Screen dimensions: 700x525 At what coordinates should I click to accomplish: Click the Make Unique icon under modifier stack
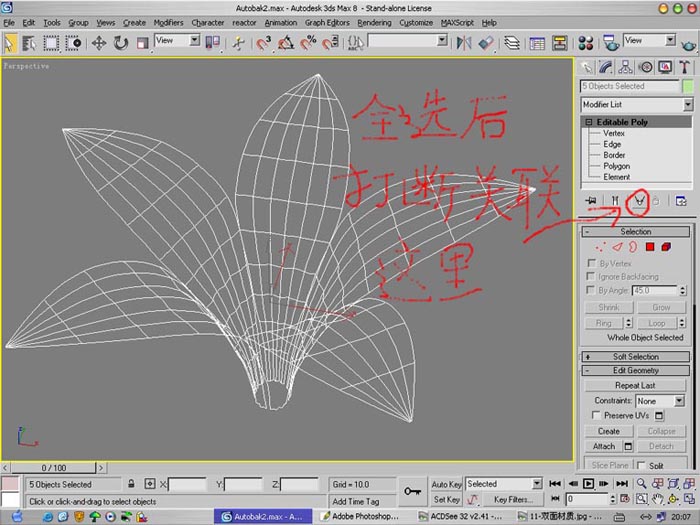tap(640, 201)
